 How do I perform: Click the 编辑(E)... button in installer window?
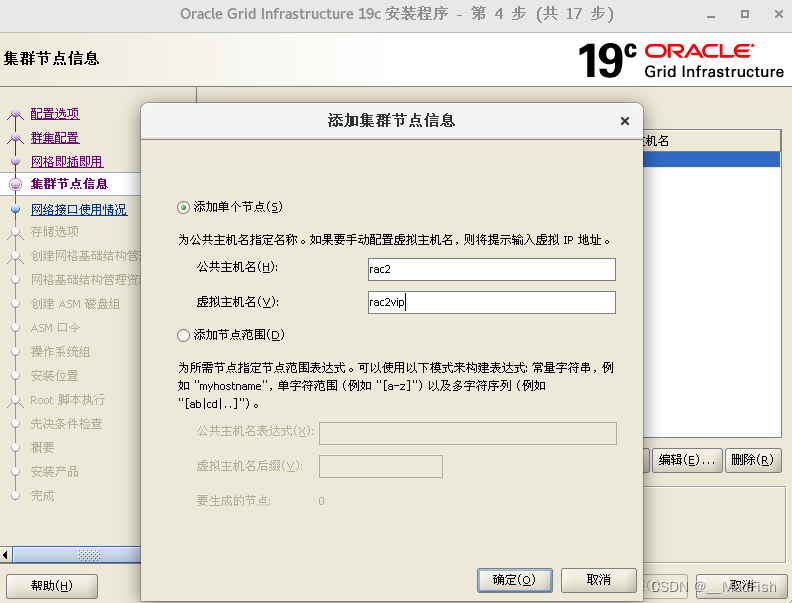[x=686, y=460]
